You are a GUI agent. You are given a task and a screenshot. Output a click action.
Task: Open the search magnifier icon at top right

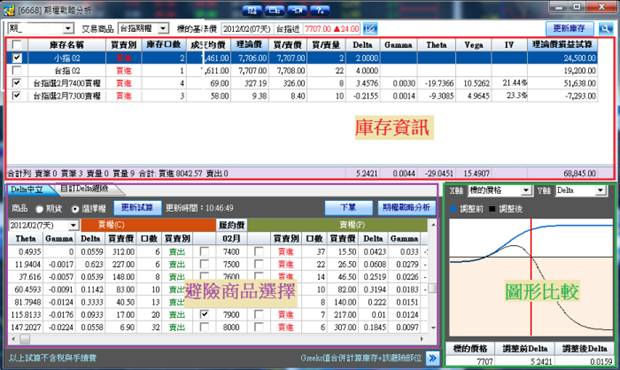coord(605,28)
